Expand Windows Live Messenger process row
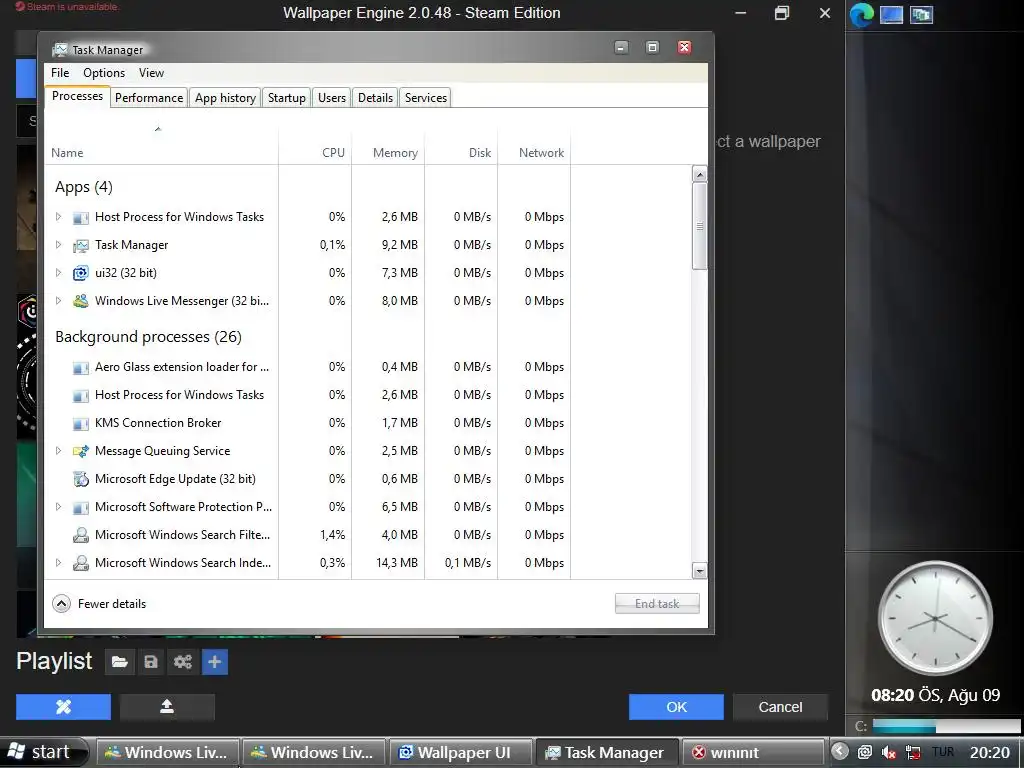 [58, 301]
